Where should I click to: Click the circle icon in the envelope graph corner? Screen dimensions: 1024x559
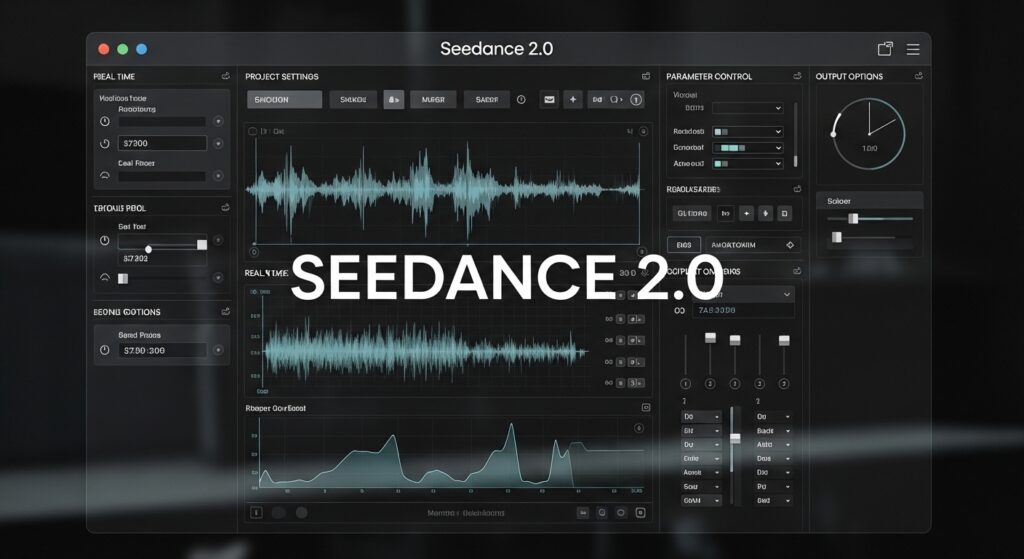point(639,429)
